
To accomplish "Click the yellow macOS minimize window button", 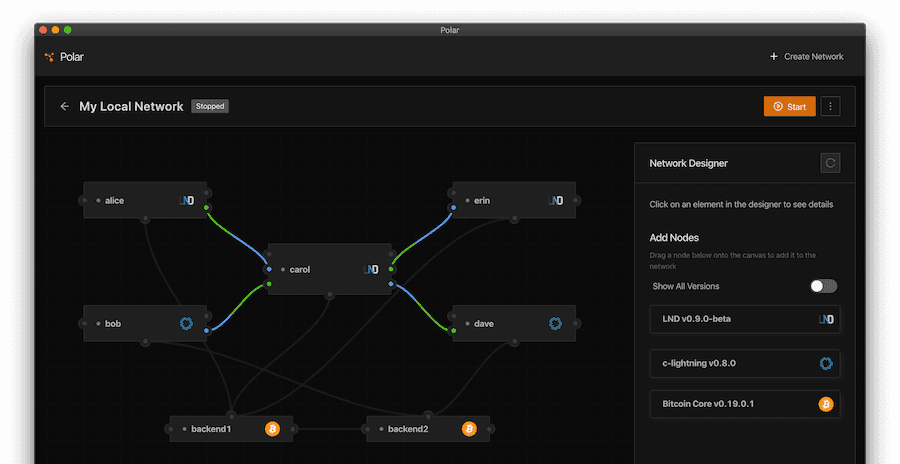I will tap(55, 30).
